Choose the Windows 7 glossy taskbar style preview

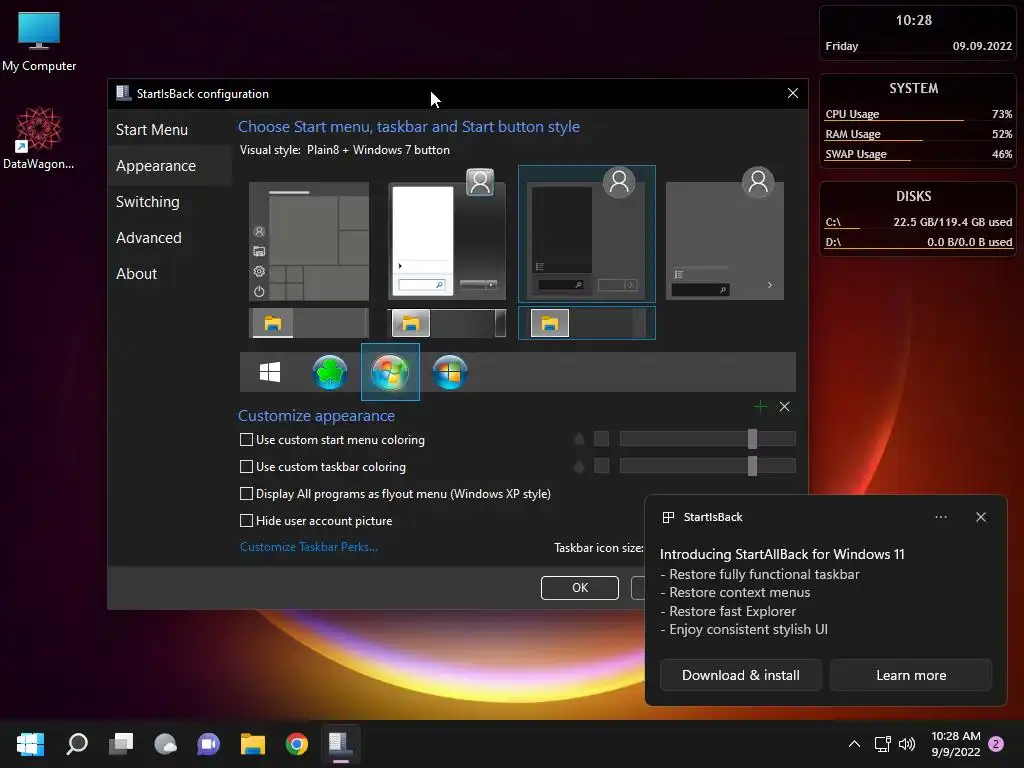point(447,323)
